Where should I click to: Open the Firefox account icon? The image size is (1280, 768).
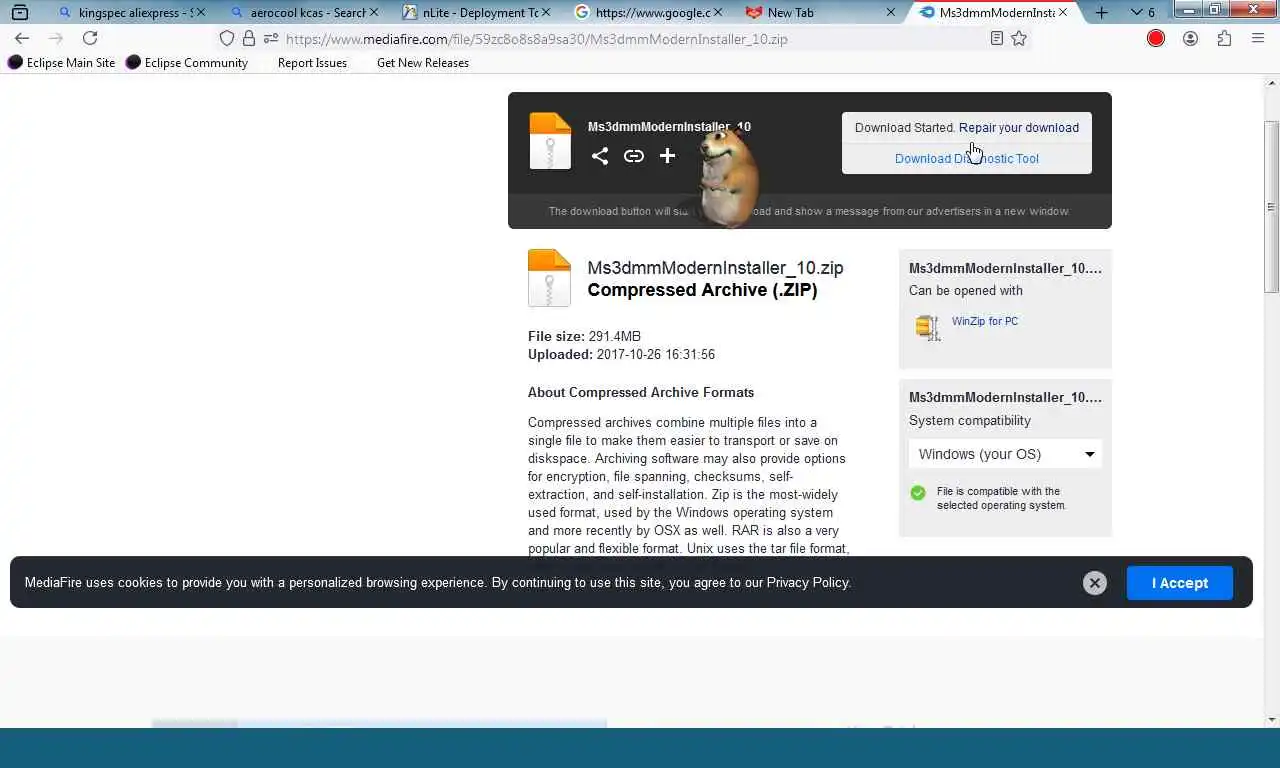point(1190,38)
